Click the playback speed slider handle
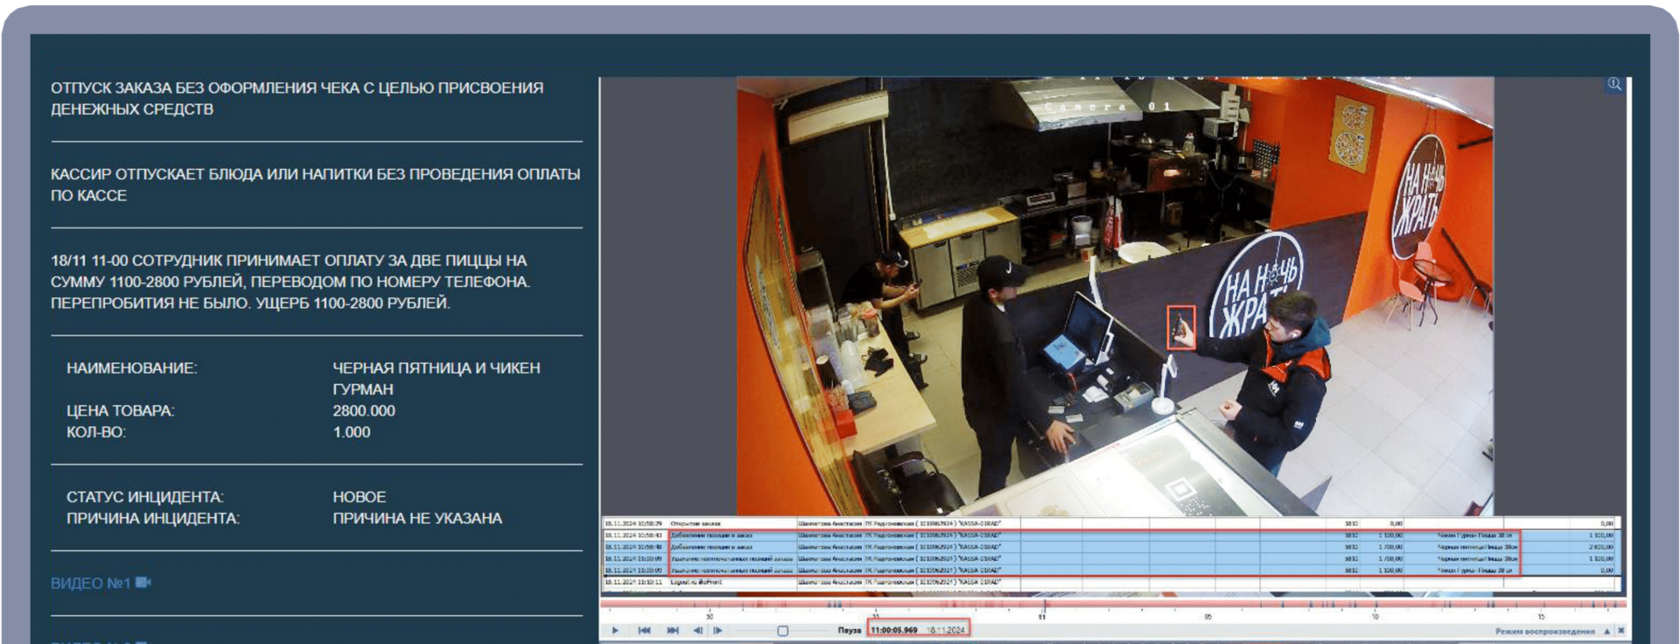 pyautogui.click(x=783, y=631)
